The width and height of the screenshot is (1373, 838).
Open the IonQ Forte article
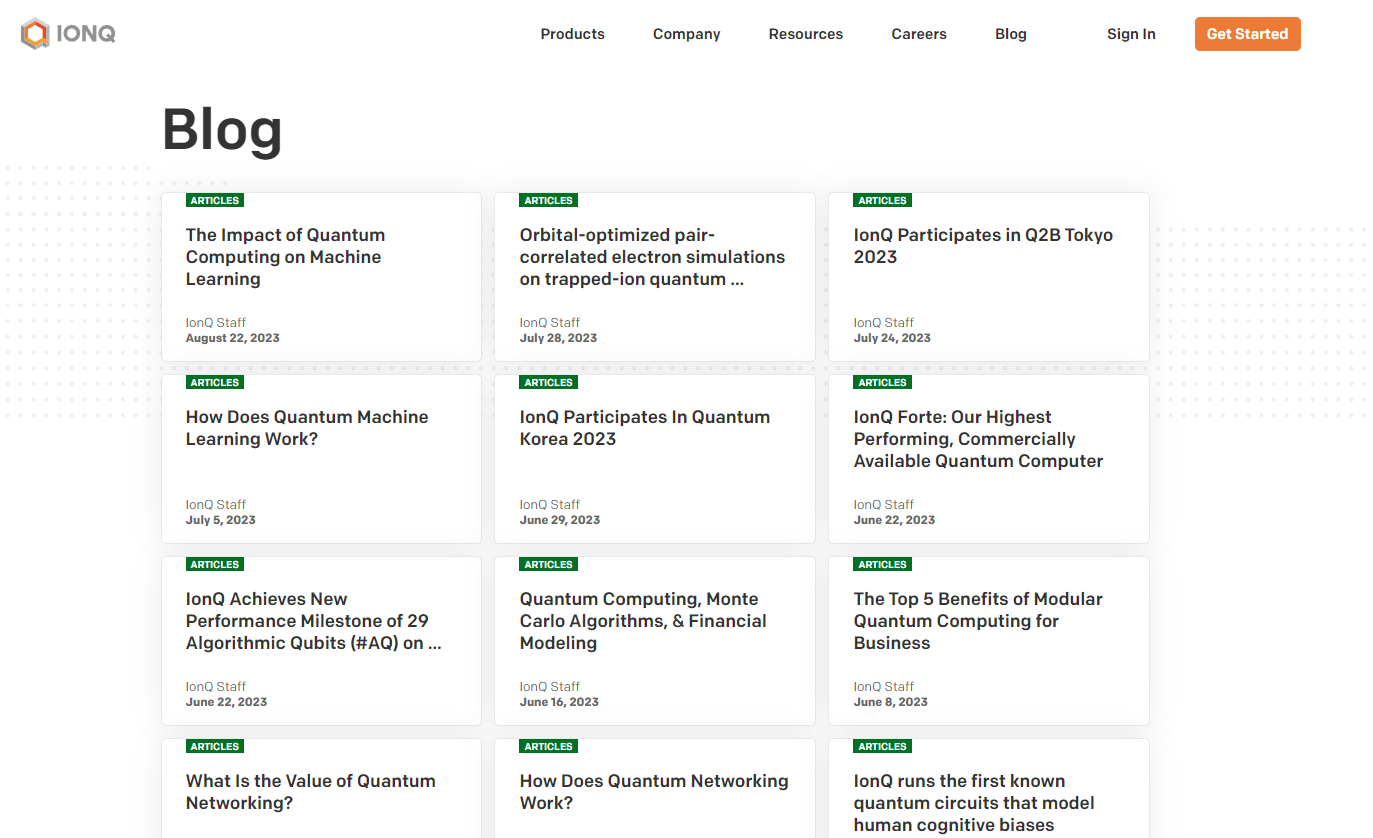(978, 439)
